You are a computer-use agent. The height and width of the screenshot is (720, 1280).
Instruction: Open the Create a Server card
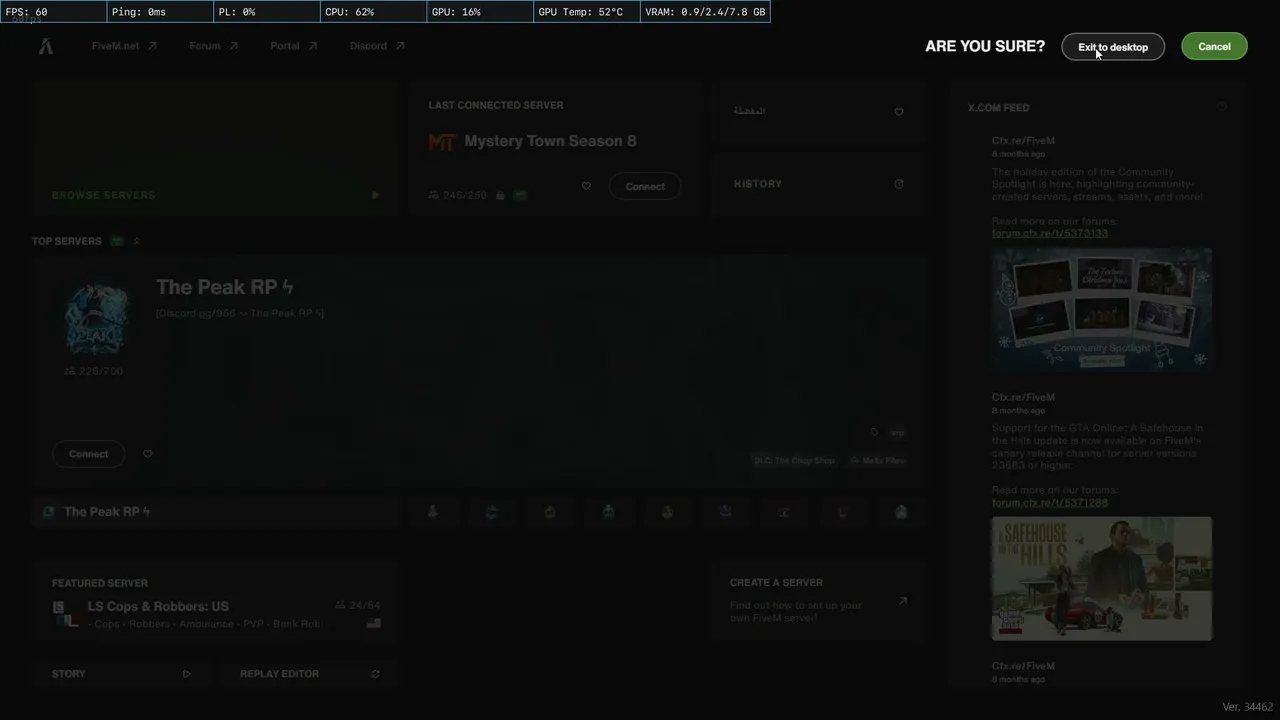819,602
